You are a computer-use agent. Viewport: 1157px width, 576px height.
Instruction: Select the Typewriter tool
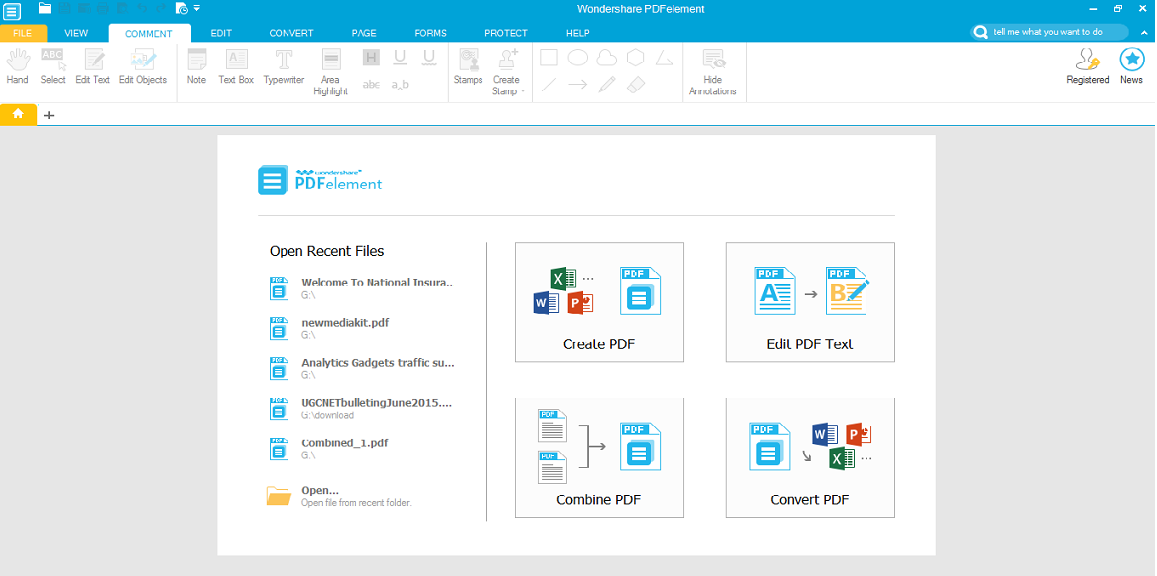pyautogui.click(x=283, y=67)
